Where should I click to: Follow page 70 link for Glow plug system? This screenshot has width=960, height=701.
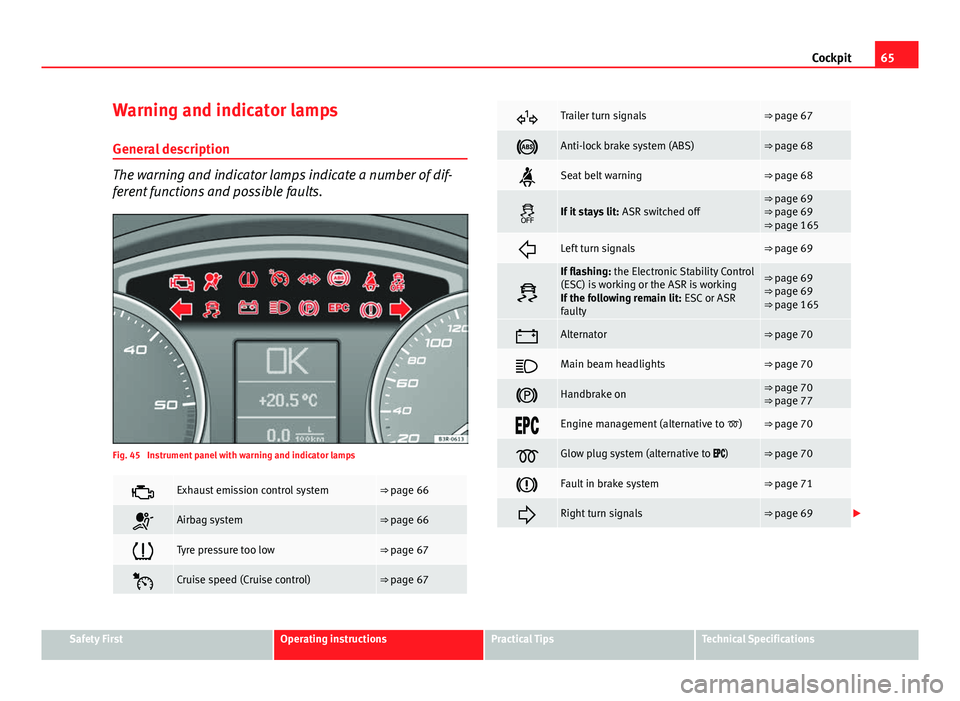(789, 454)
